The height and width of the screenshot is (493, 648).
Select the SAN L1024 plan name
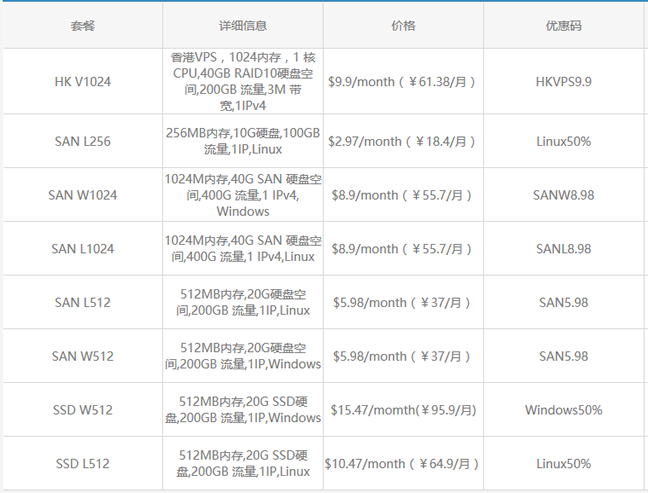[x=82, y=249]
